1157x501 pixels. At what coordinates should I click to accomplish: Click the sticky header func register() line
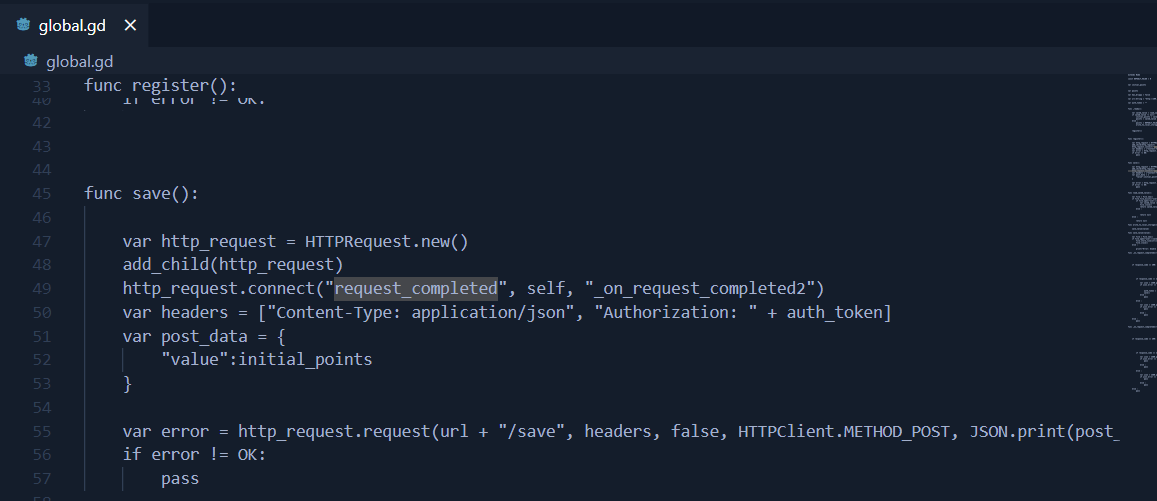click(x=561, y=85)
